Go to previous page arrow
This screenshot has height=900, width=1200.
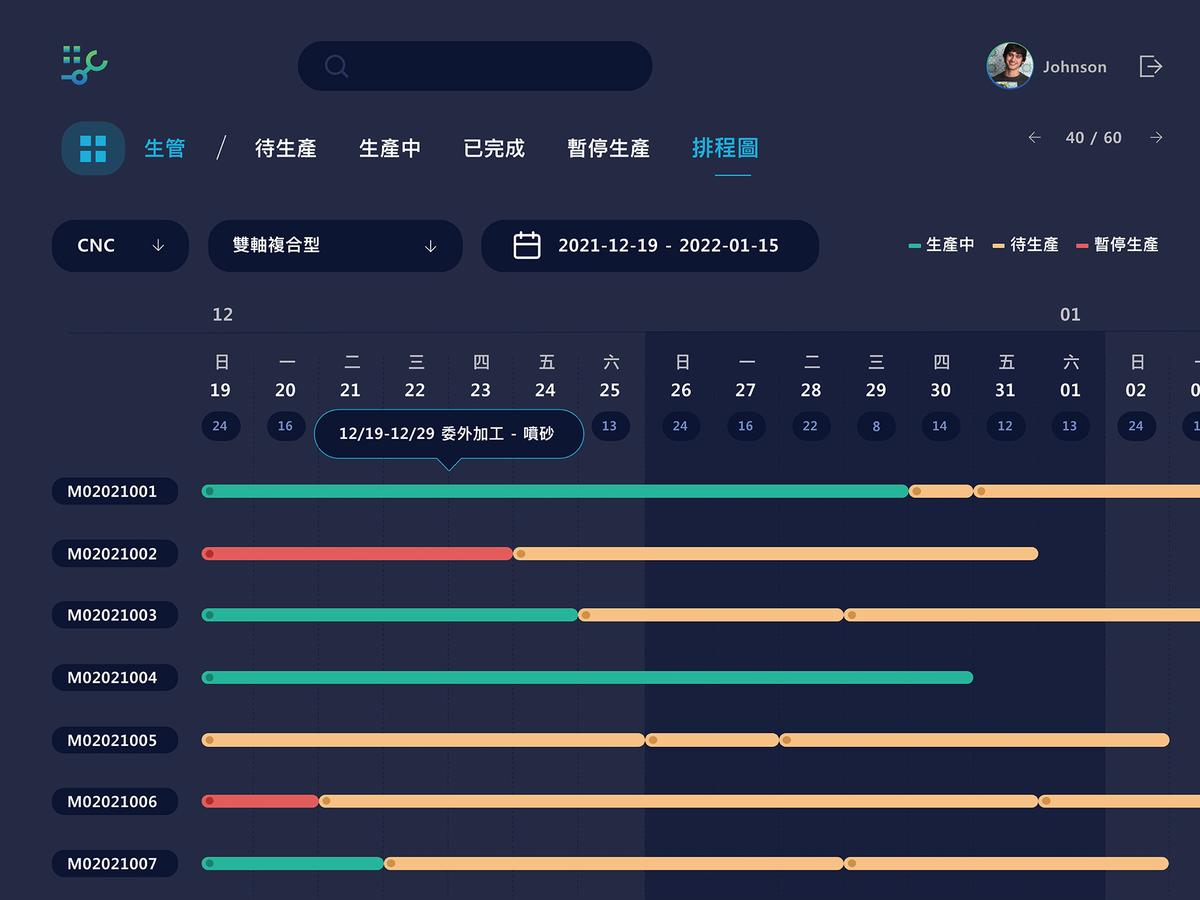point(1034,138)
